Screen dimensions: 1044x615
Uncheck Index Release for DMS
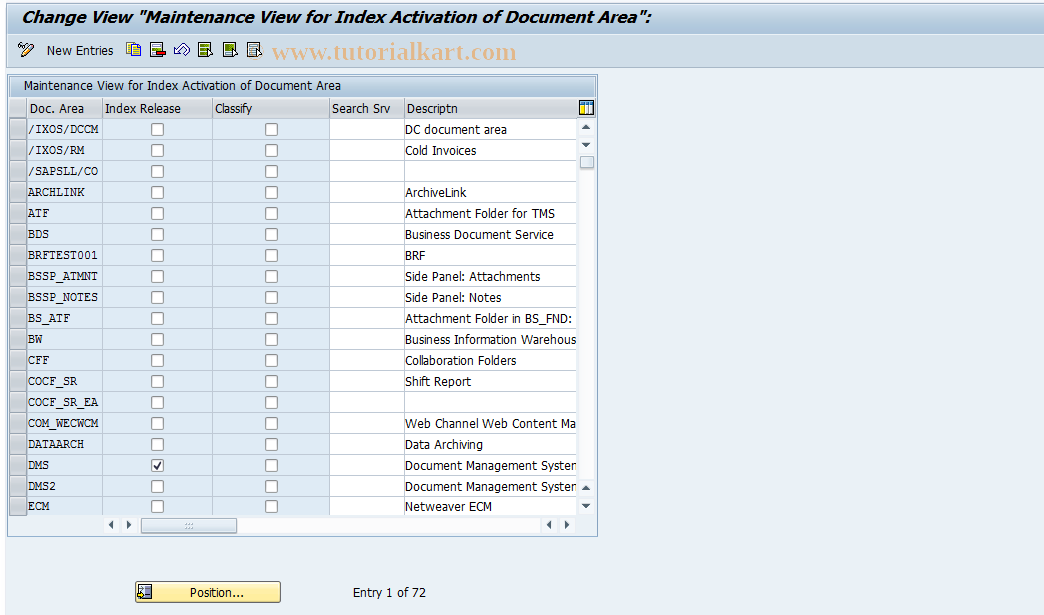157,465
